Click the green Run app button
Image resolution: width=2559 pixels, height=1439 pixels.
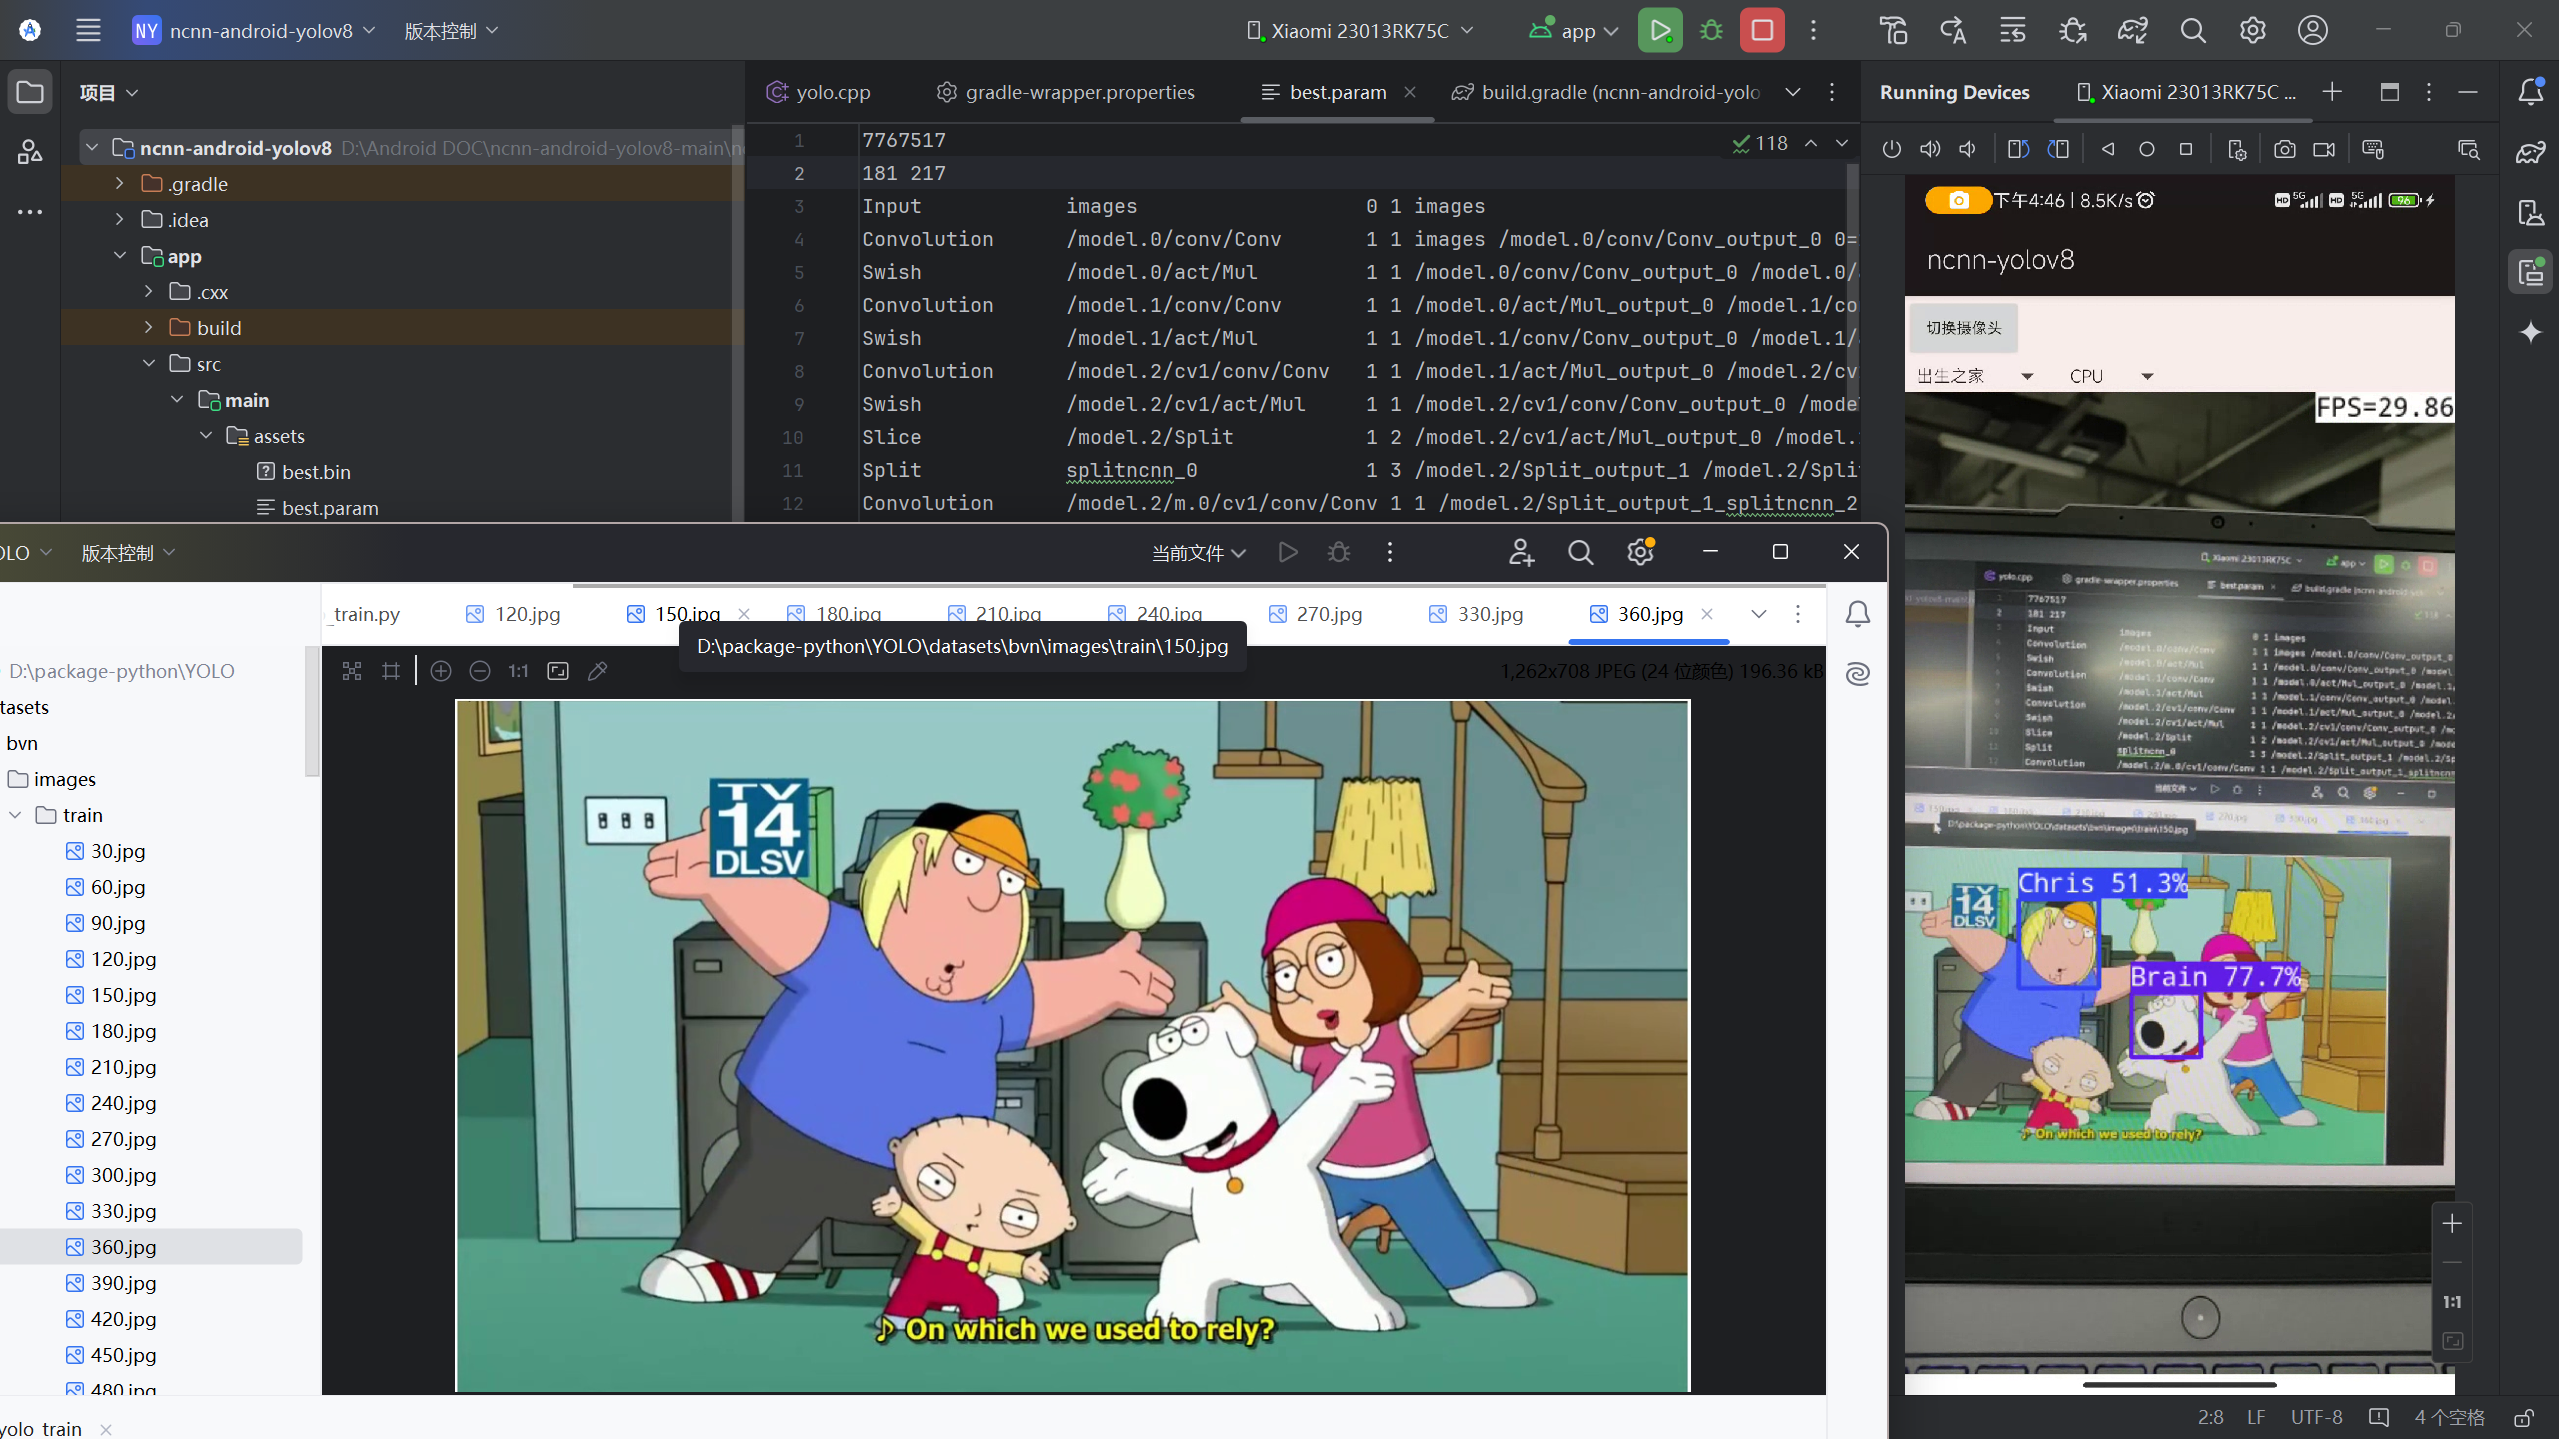(x=1660, y=30)
